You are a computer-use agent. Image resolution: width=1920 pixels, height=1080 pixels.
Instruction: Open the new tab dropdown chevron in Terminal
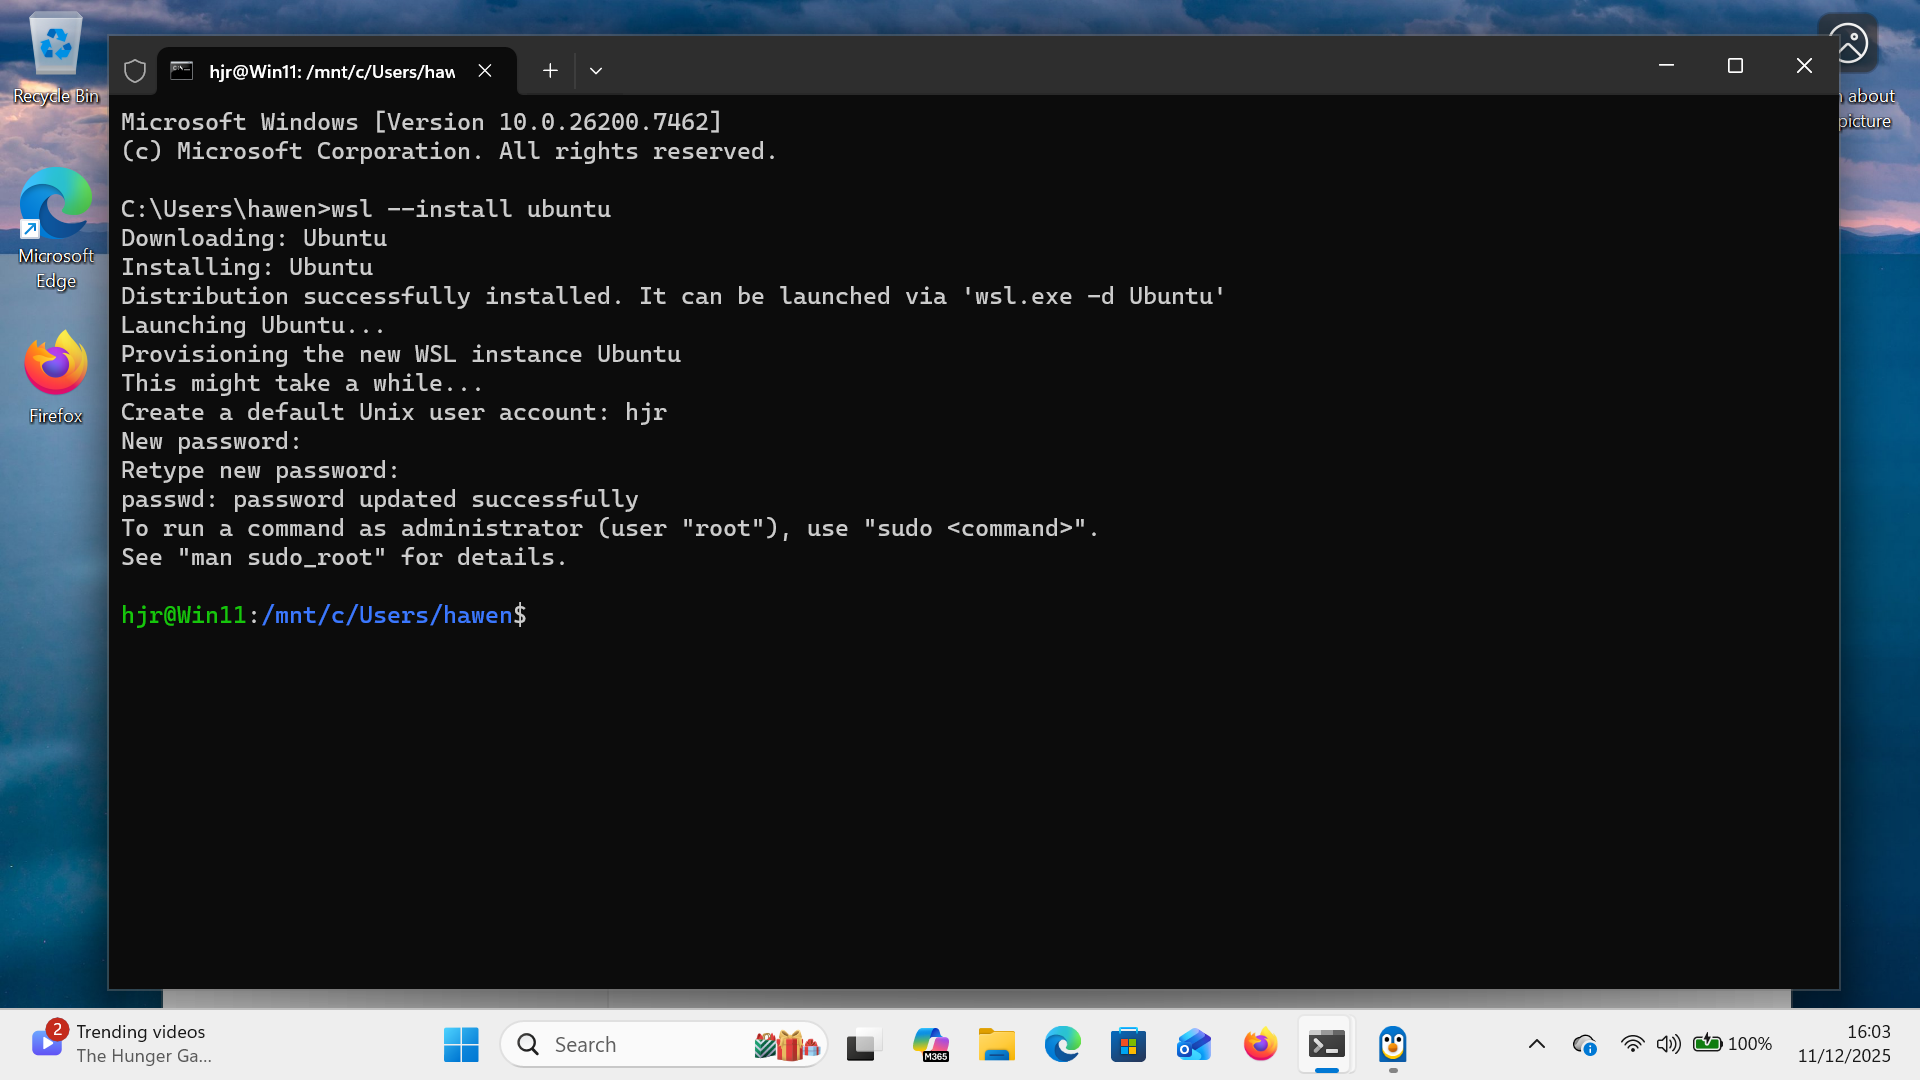(x=596, y=70)
